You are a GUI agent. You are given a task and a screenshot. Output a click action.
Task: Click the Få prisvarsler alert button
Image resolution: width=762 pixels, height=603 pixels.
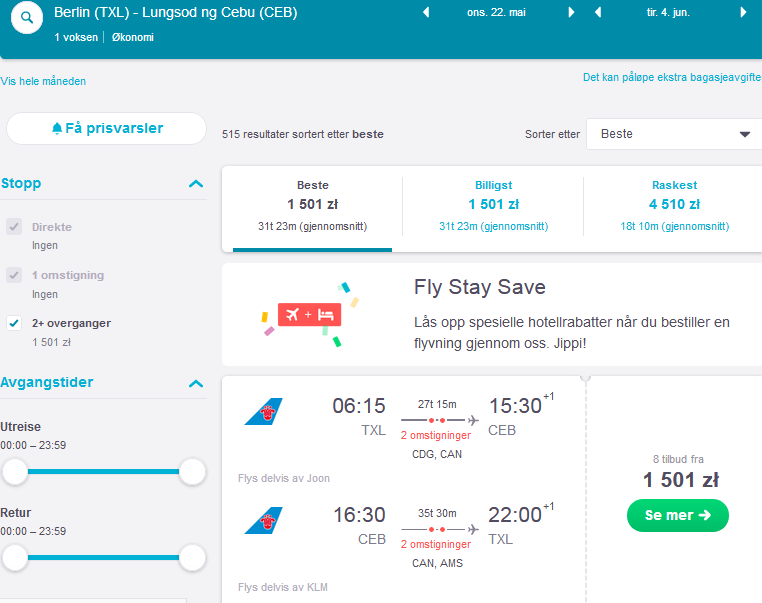[106, 128]
